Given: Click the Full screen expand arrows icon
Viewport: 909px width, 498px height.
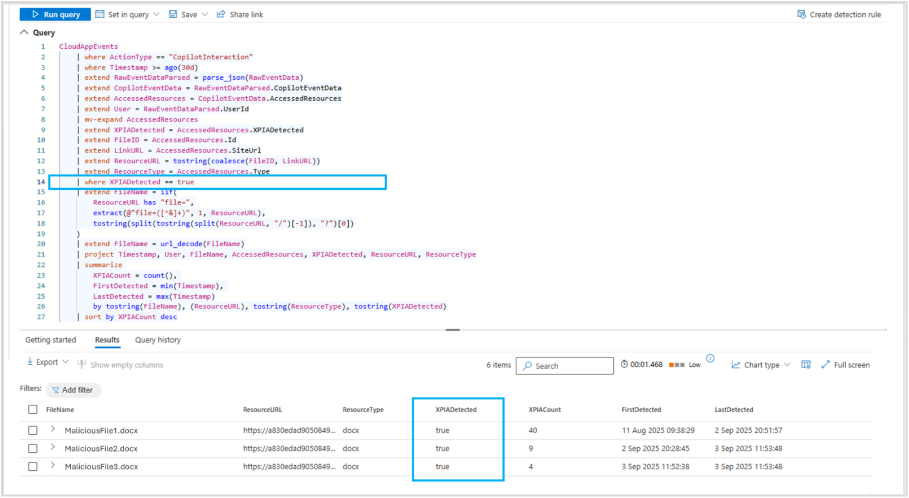Looking at the screenshot, I should click(826, 365).
